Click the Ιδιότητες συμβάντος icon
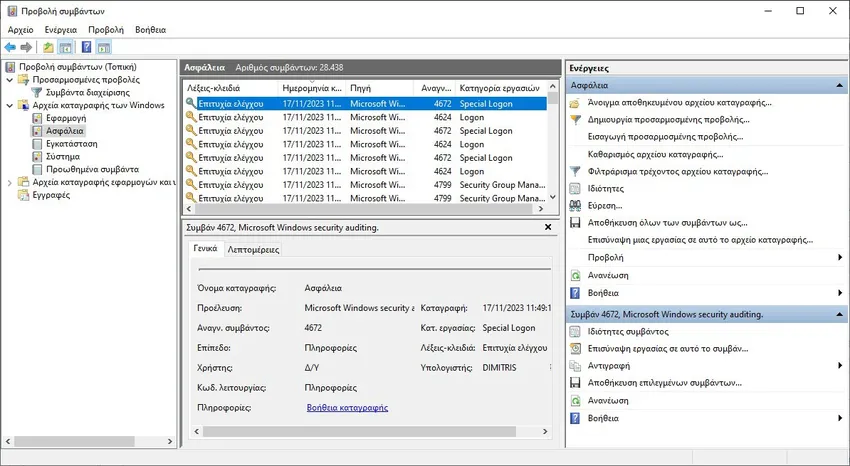 pos(575,332)
